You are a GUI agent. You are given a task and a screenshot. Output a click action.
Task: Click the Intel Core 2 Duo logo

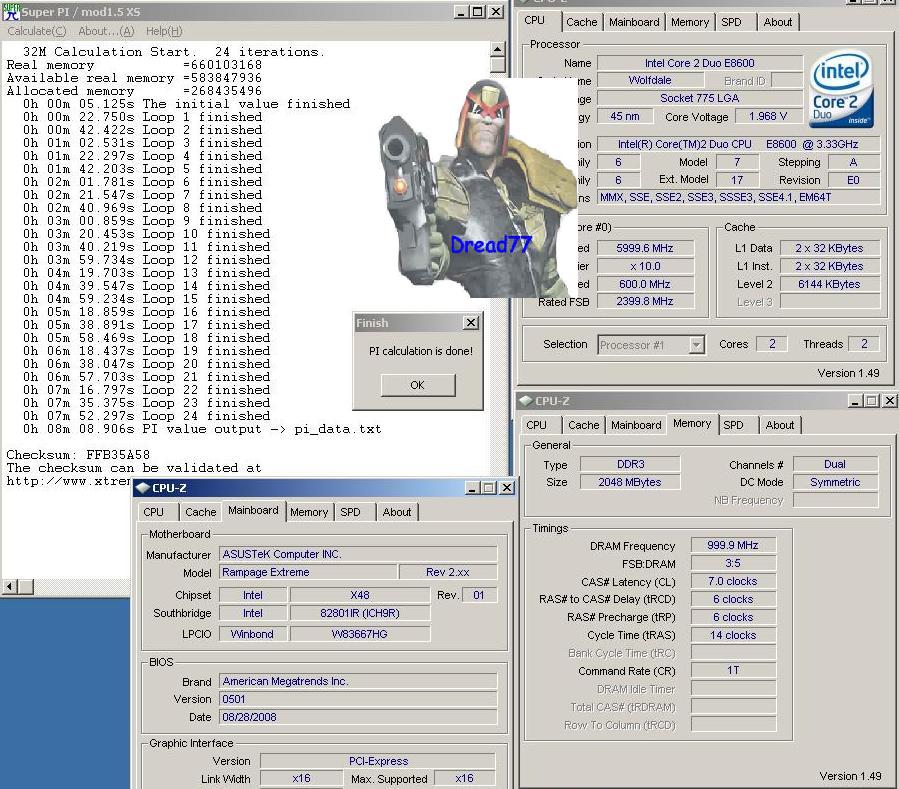(x=842, y=90)
